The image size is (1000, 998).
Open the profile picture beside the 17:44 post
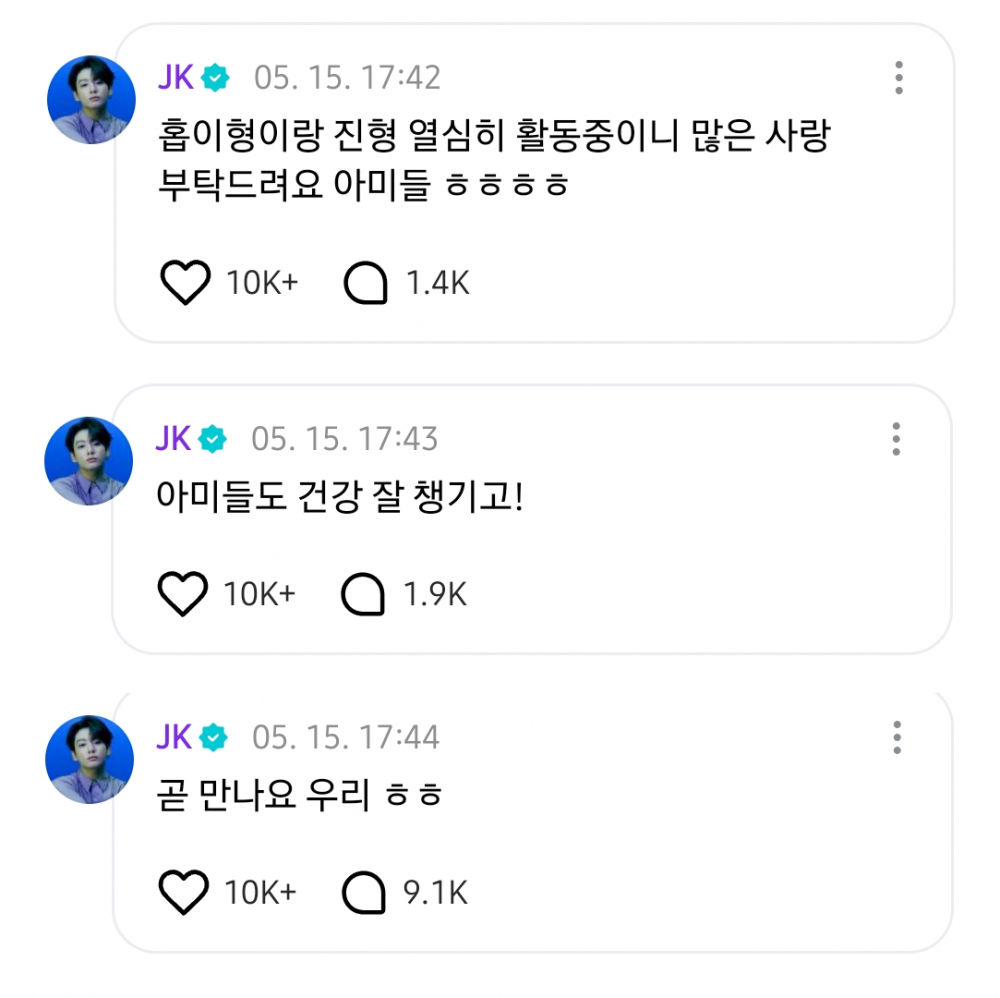(x=89, y=760)
